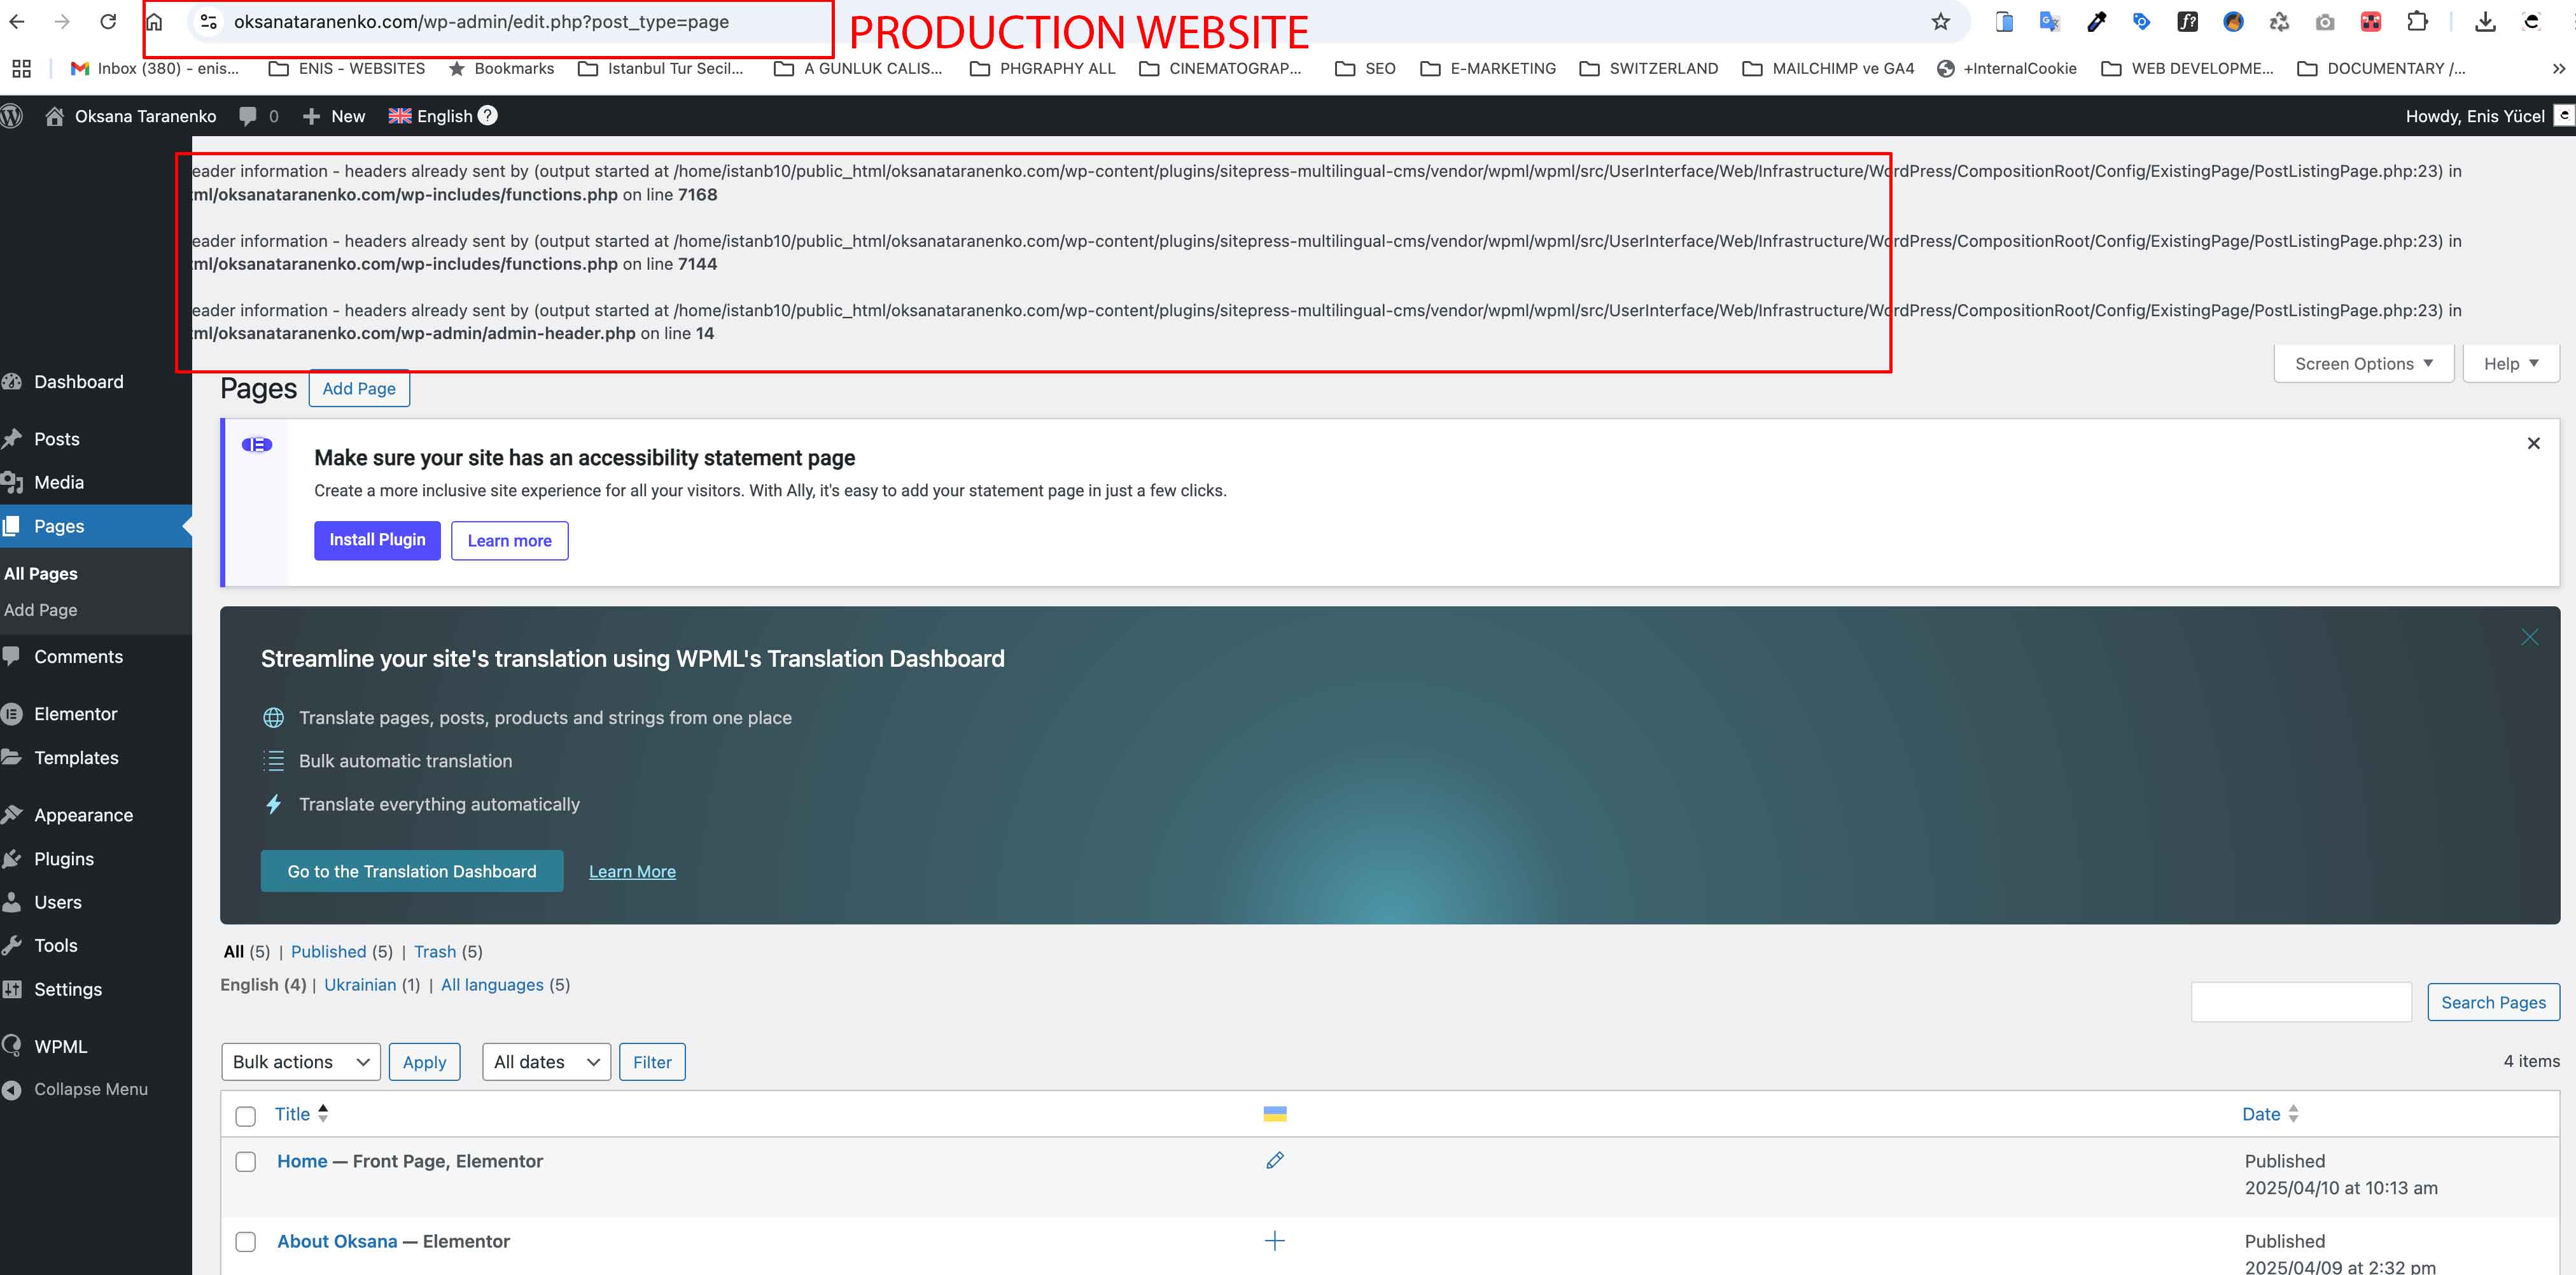Open the camera screenshot extension icon
Screen dimensions: 2576x1275
pos(2324,21)
